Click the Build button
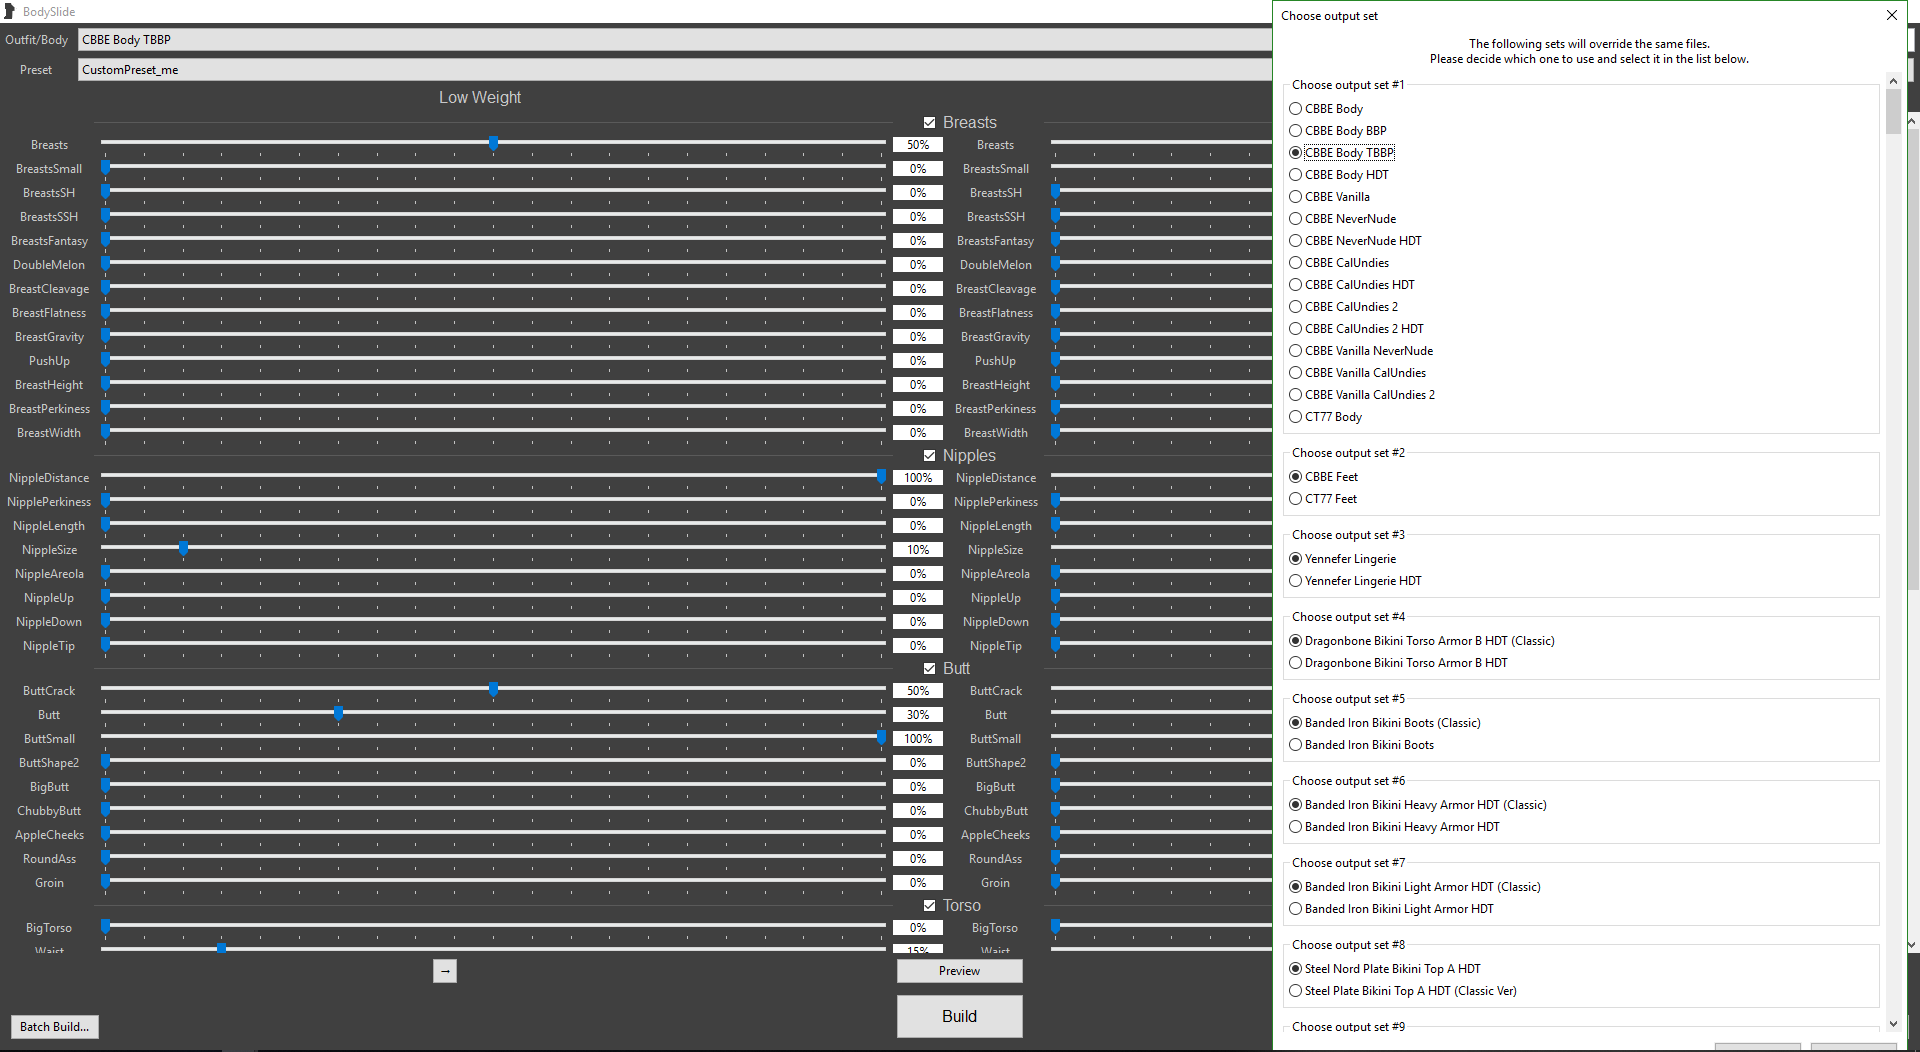This screenshot has width=1920, height=1052. (x=959, y=1016)
